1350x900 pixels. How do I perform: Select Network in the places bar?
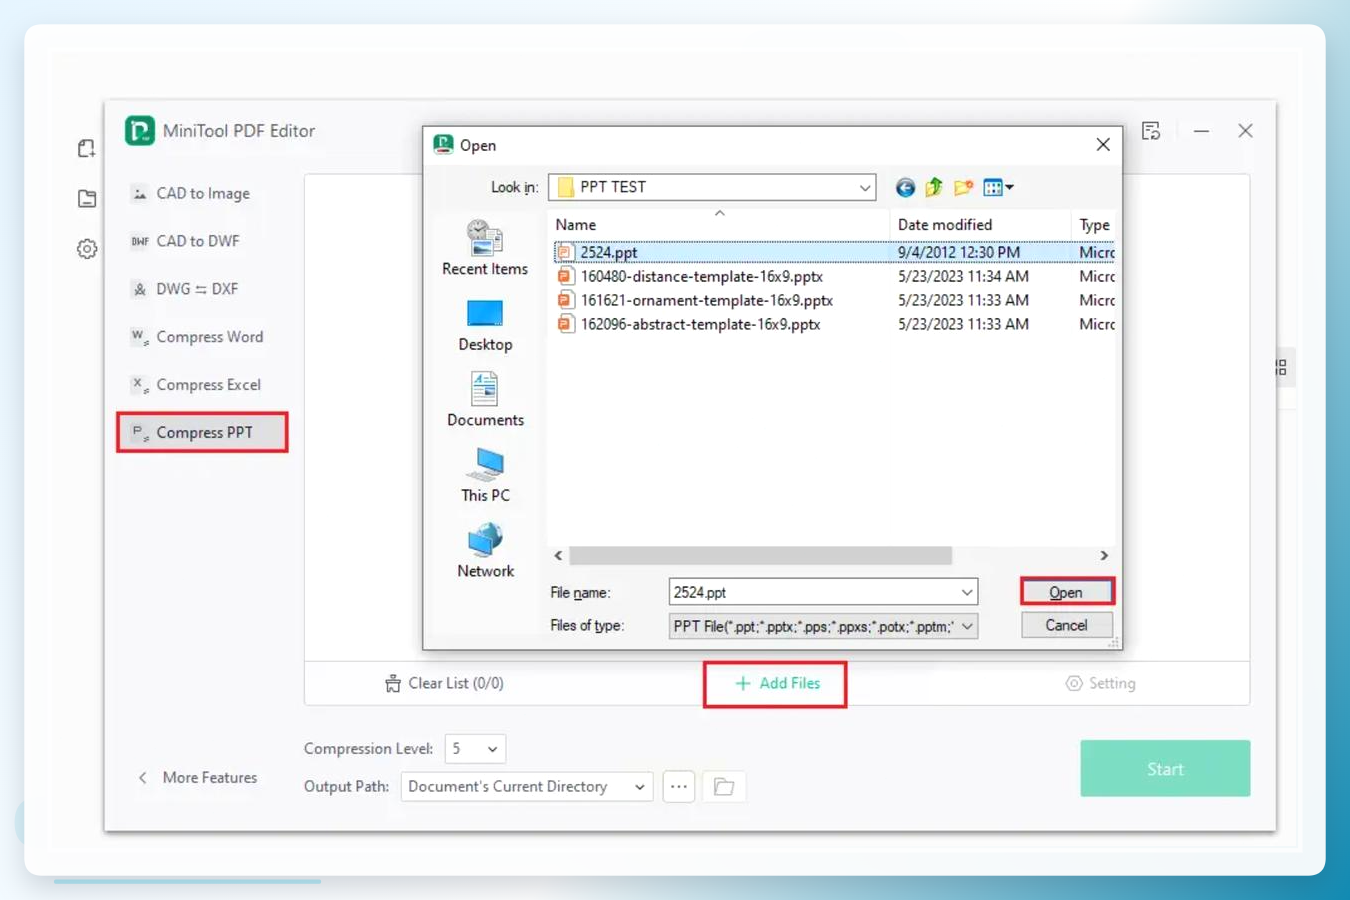coord(485,551)
